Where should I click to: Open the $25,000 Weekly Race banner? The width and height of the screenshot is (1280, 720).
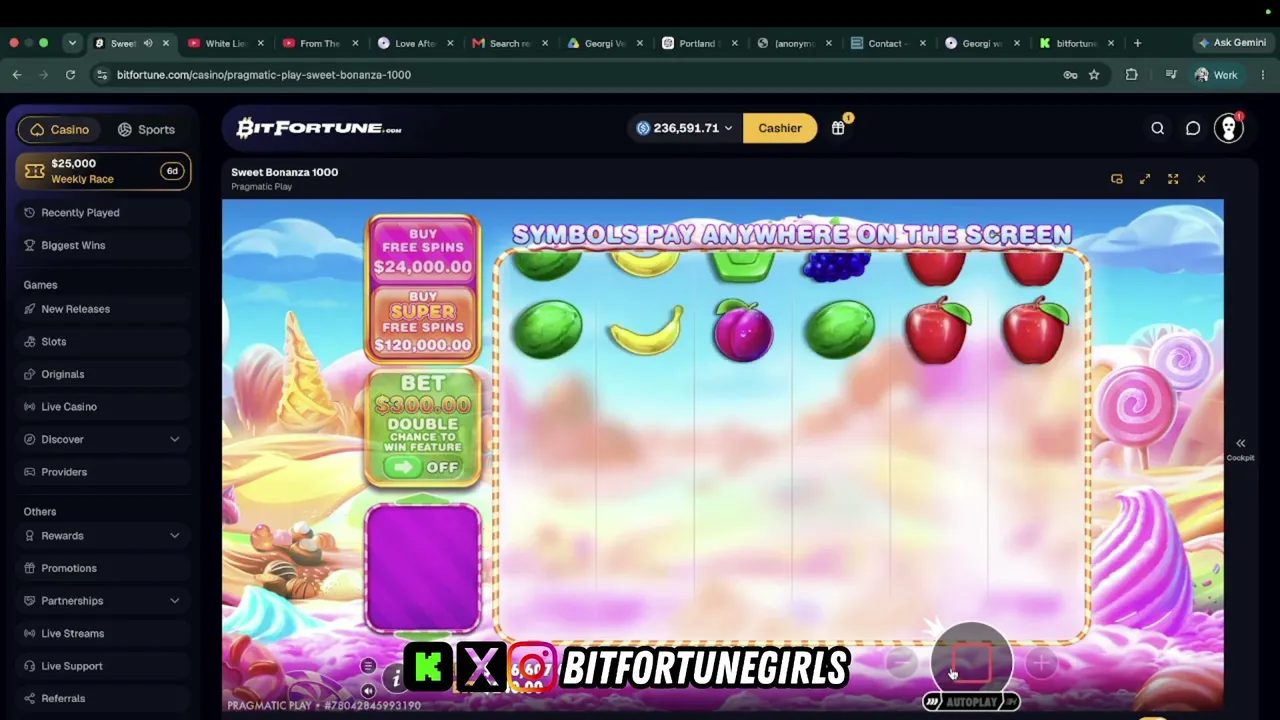point(104,171)
